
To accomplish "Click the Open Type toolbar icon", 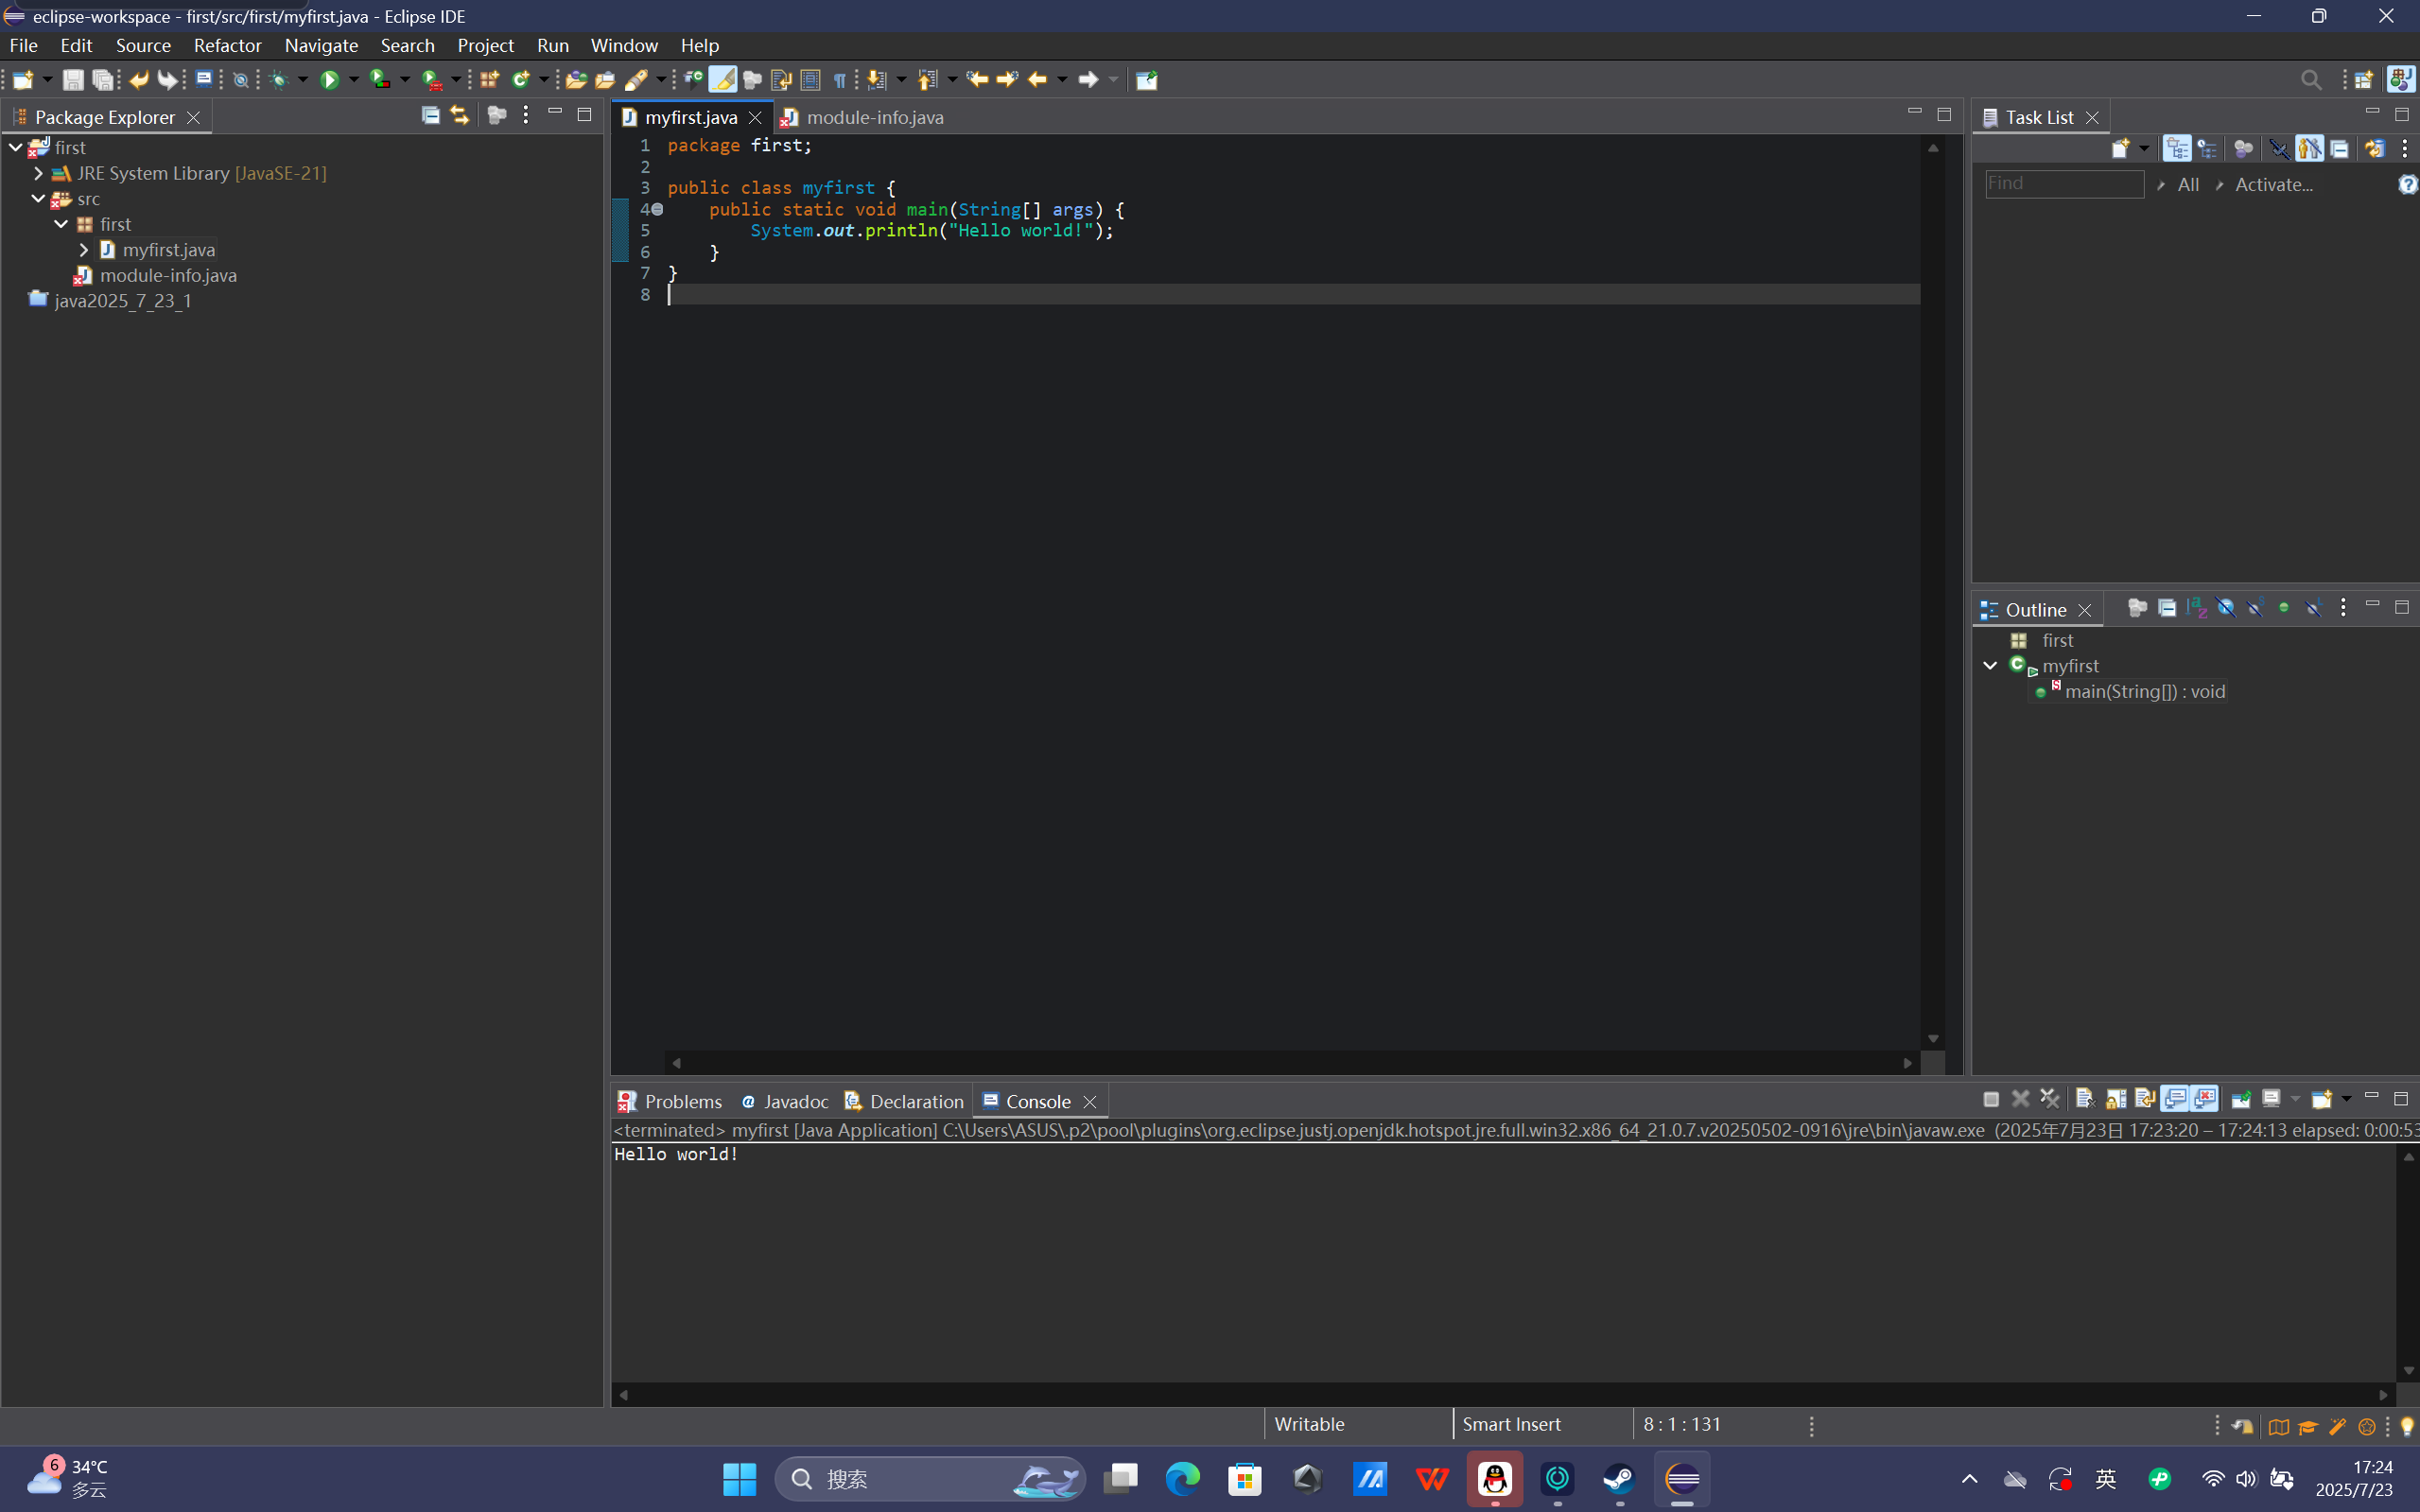I will [x=576, y=80].
